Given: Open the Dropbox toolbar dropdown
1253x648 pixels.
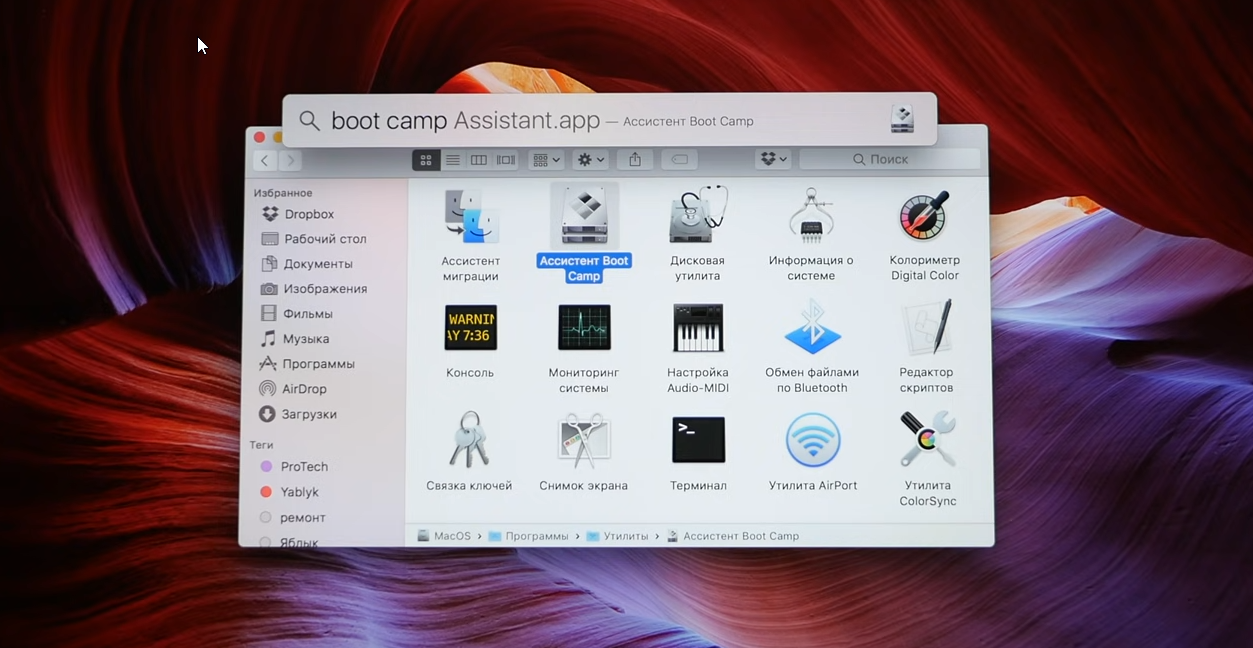Looking at the screenshot, I should tap(773, 160).
